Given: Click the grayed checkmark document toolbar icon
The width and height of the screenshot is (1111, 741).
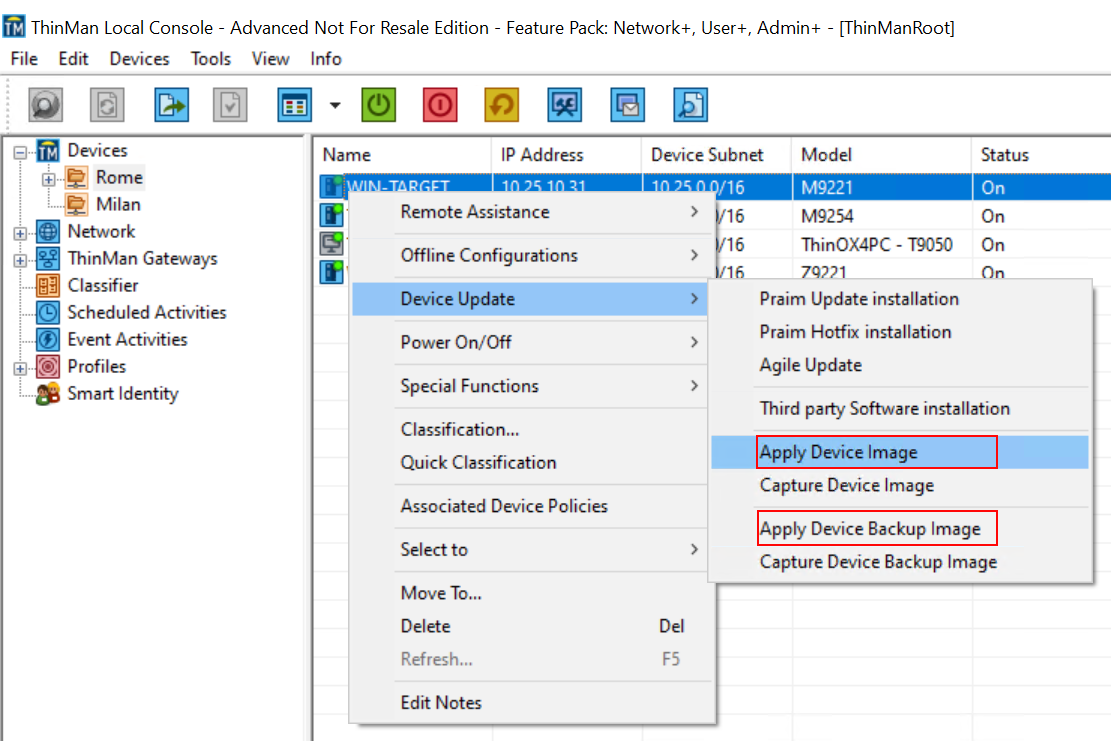Looking at the screenshot, I should [x=230, y=106].
